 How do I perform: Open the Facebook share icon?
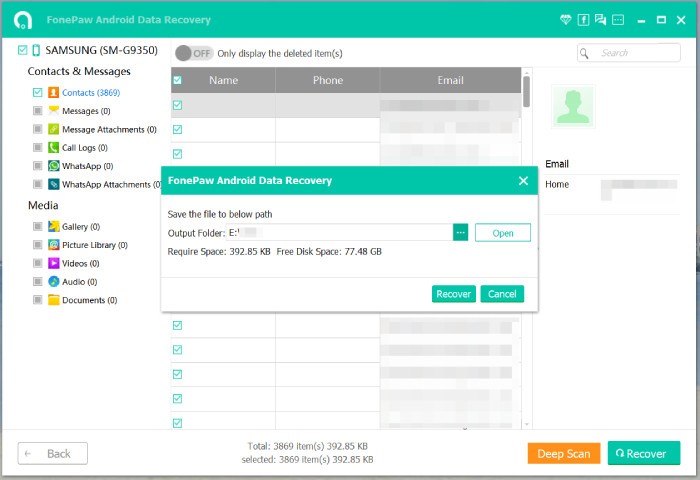(x=584, y=19)
